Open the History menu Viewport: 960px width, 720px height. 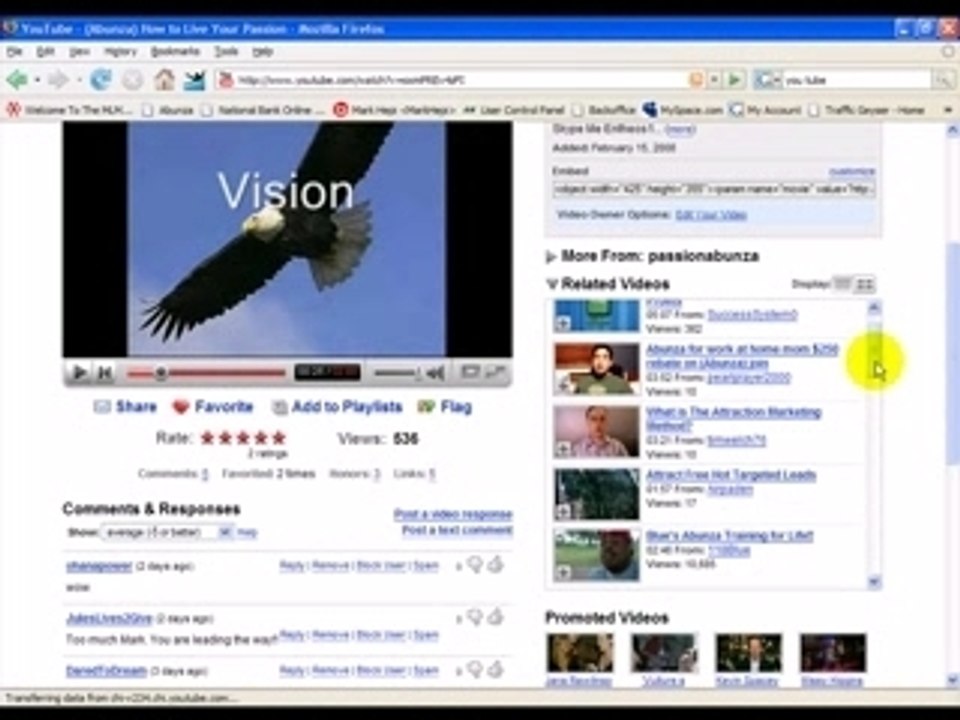[x=120, y=52]
